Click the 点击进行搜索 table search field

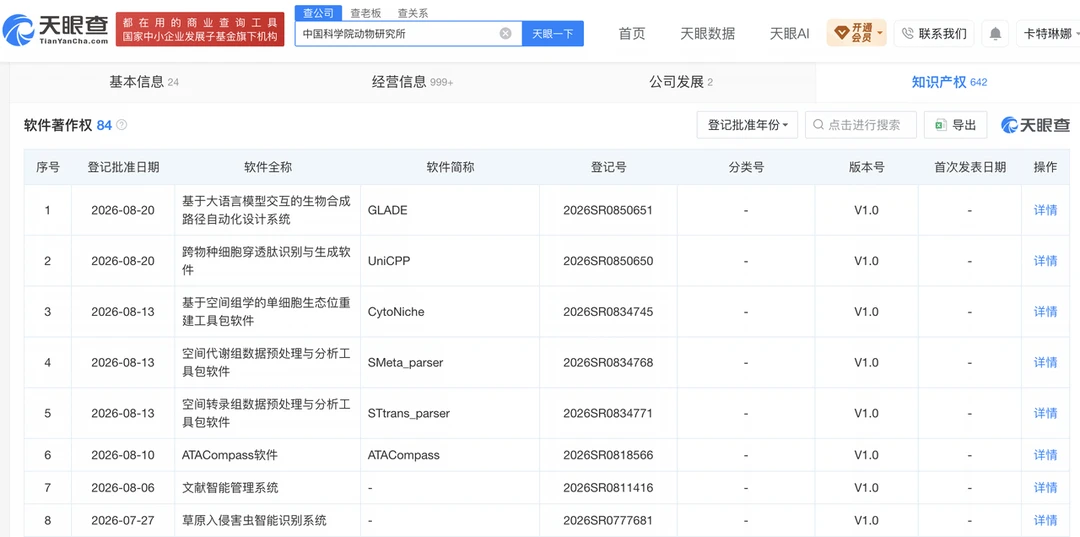point(860,125)
